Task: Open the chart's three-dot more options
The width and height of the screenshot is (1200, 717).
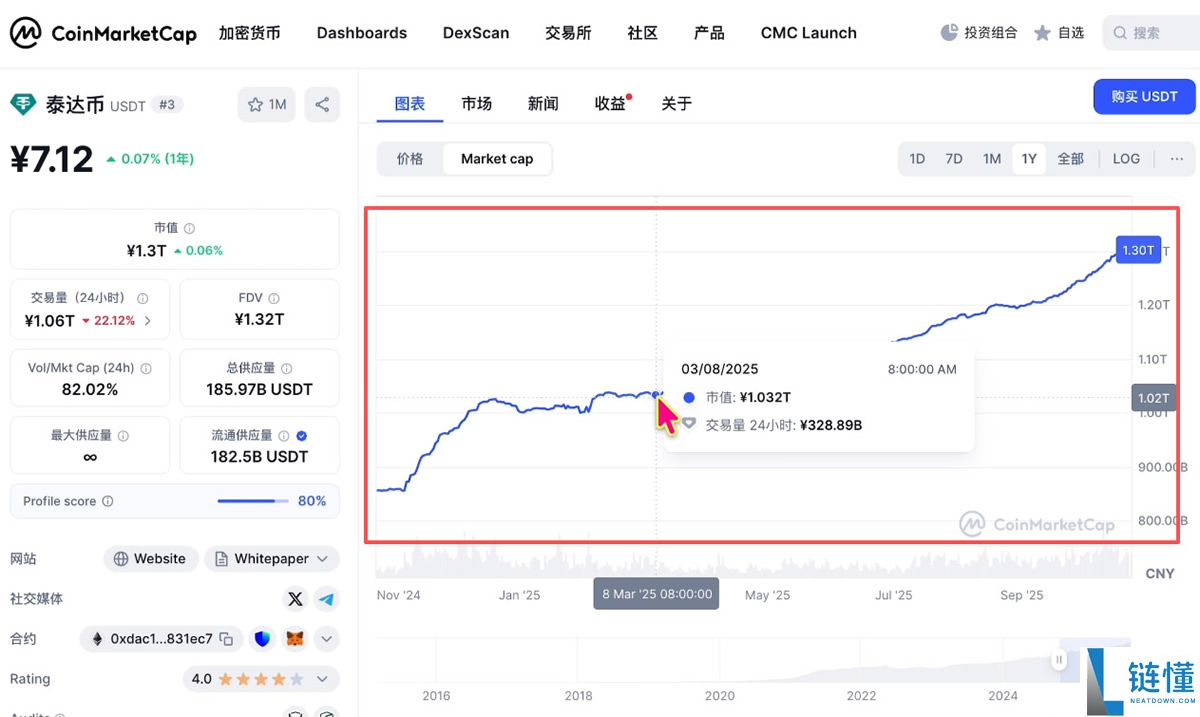Action: click(1176, 158)
